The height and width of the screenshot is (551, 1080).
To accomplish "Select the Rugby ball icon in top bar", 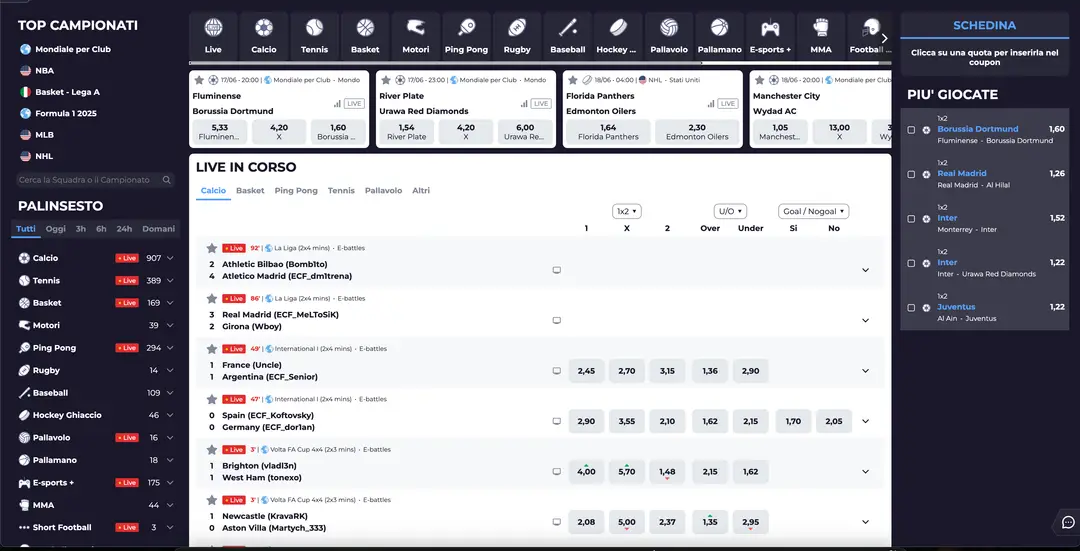I will point(517,28).
